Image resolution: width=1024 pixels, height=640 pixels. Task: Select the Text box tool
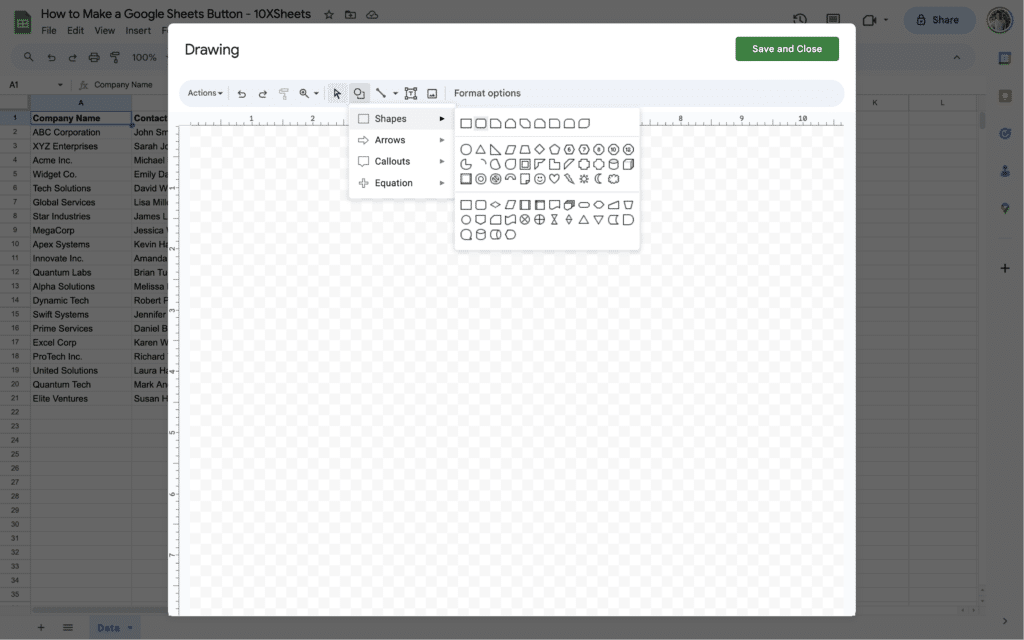(x=411, y=93)
